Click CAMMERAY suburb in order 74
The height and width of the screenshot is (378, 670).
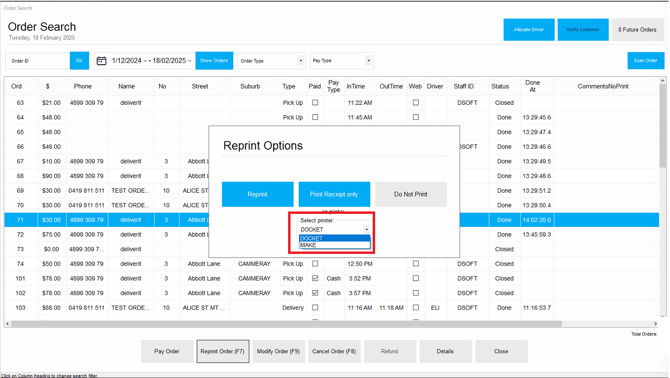click(x=255, y=264)
